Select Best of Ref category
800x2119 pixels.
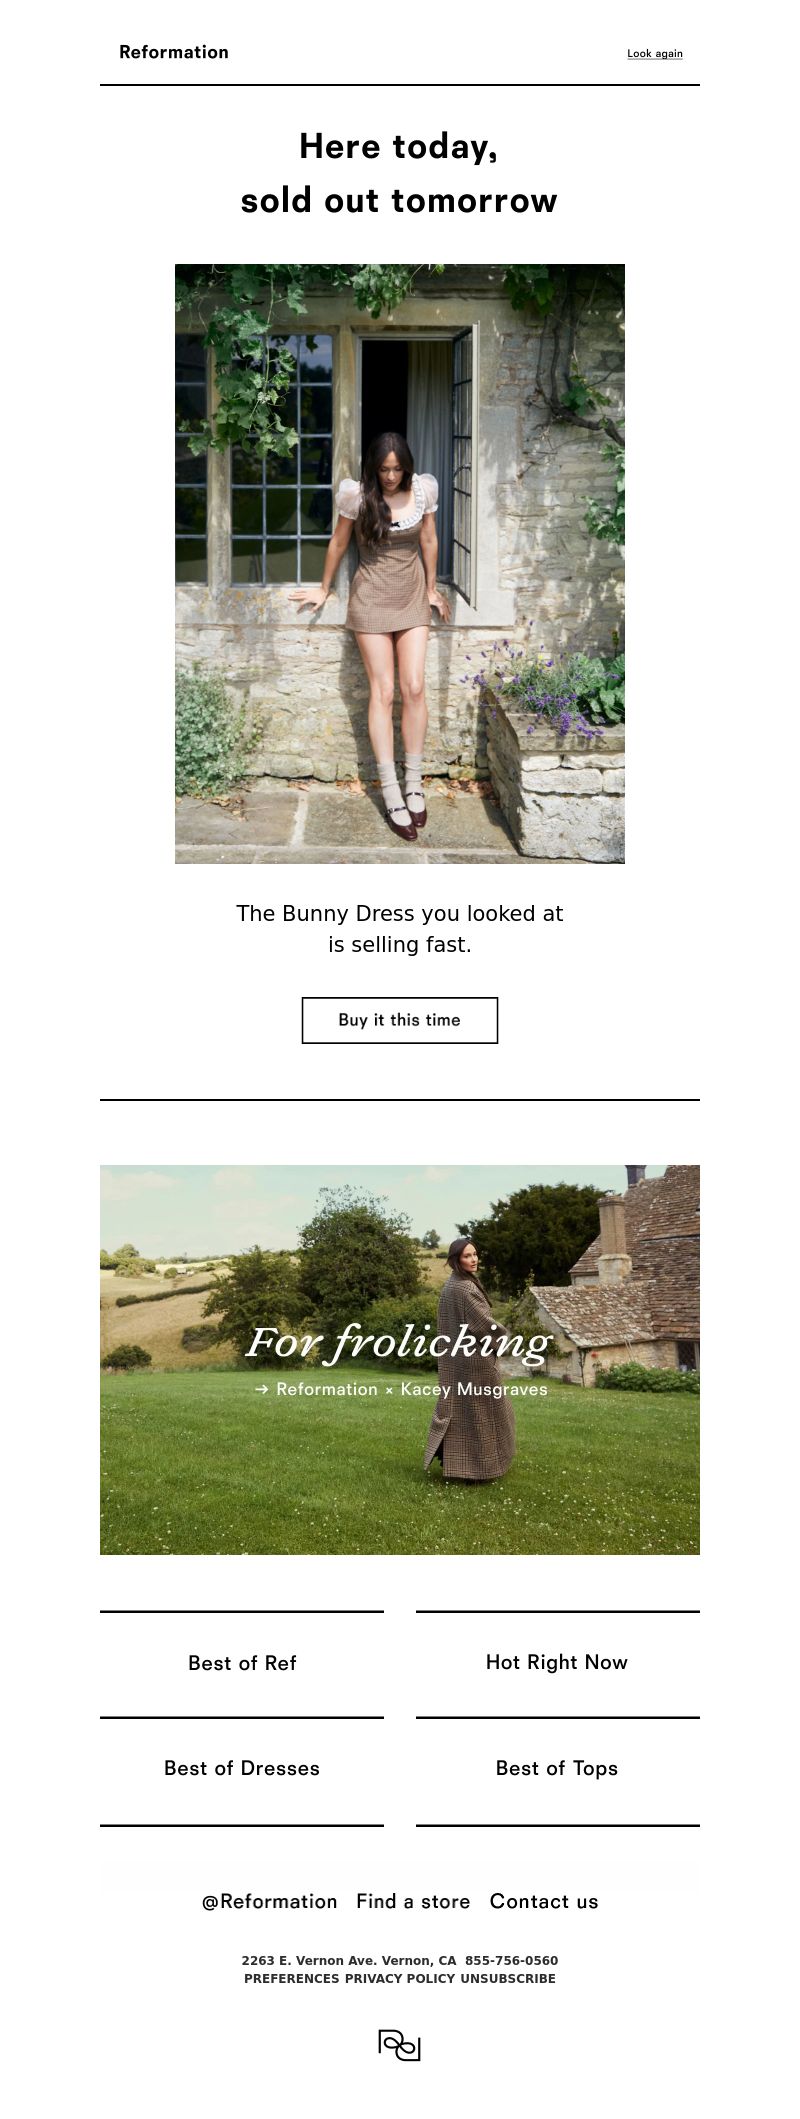242,1663
